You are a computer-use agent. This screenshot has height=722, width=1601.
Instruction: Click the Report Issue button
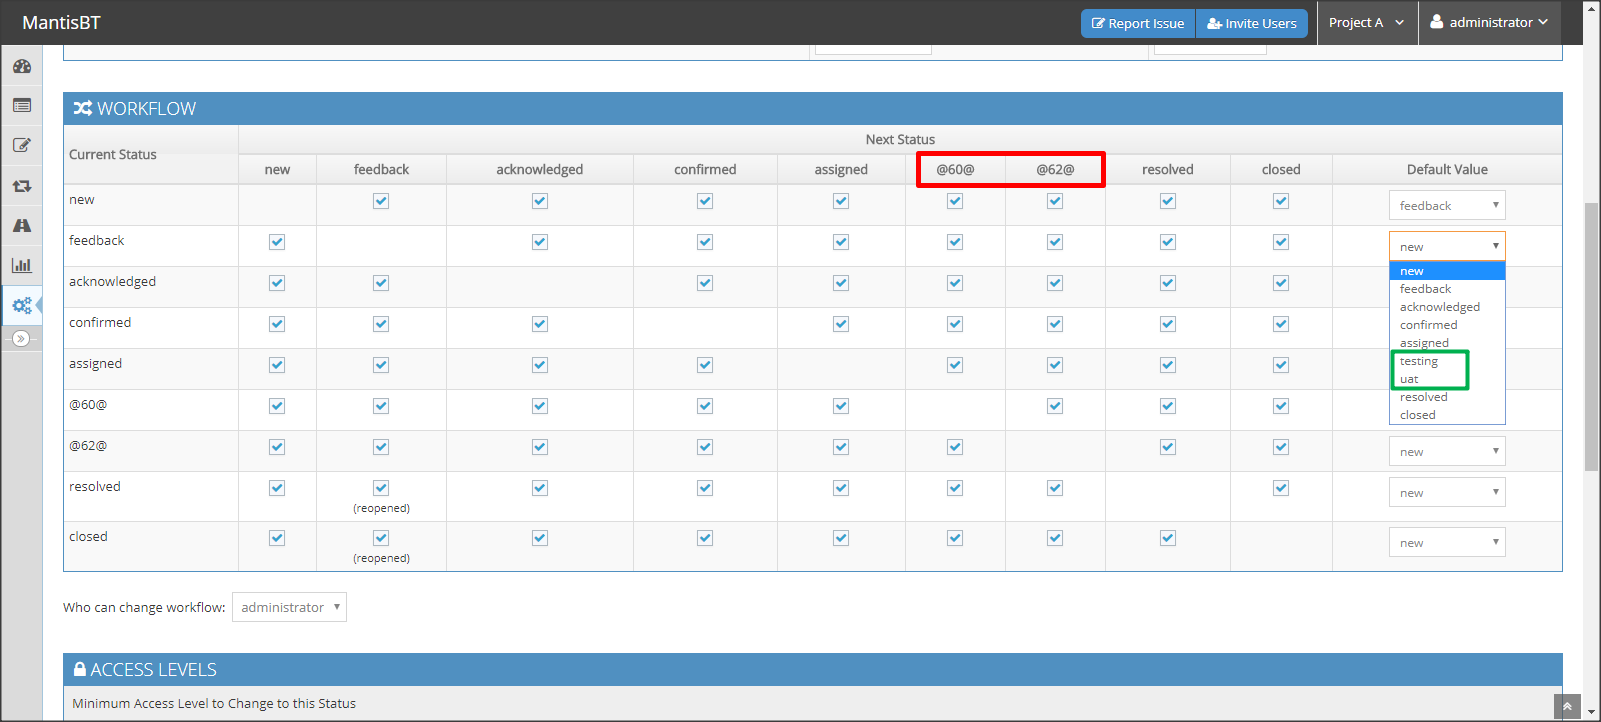coord(1138,24)
